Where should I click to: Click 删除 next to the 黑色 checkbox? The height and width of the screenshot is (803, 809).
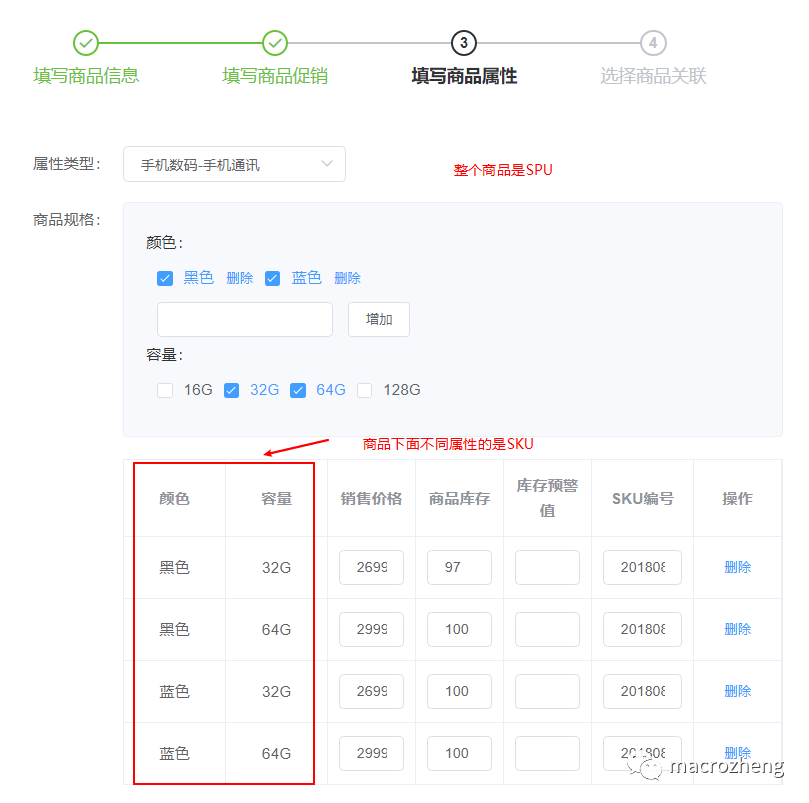[240, 278]
